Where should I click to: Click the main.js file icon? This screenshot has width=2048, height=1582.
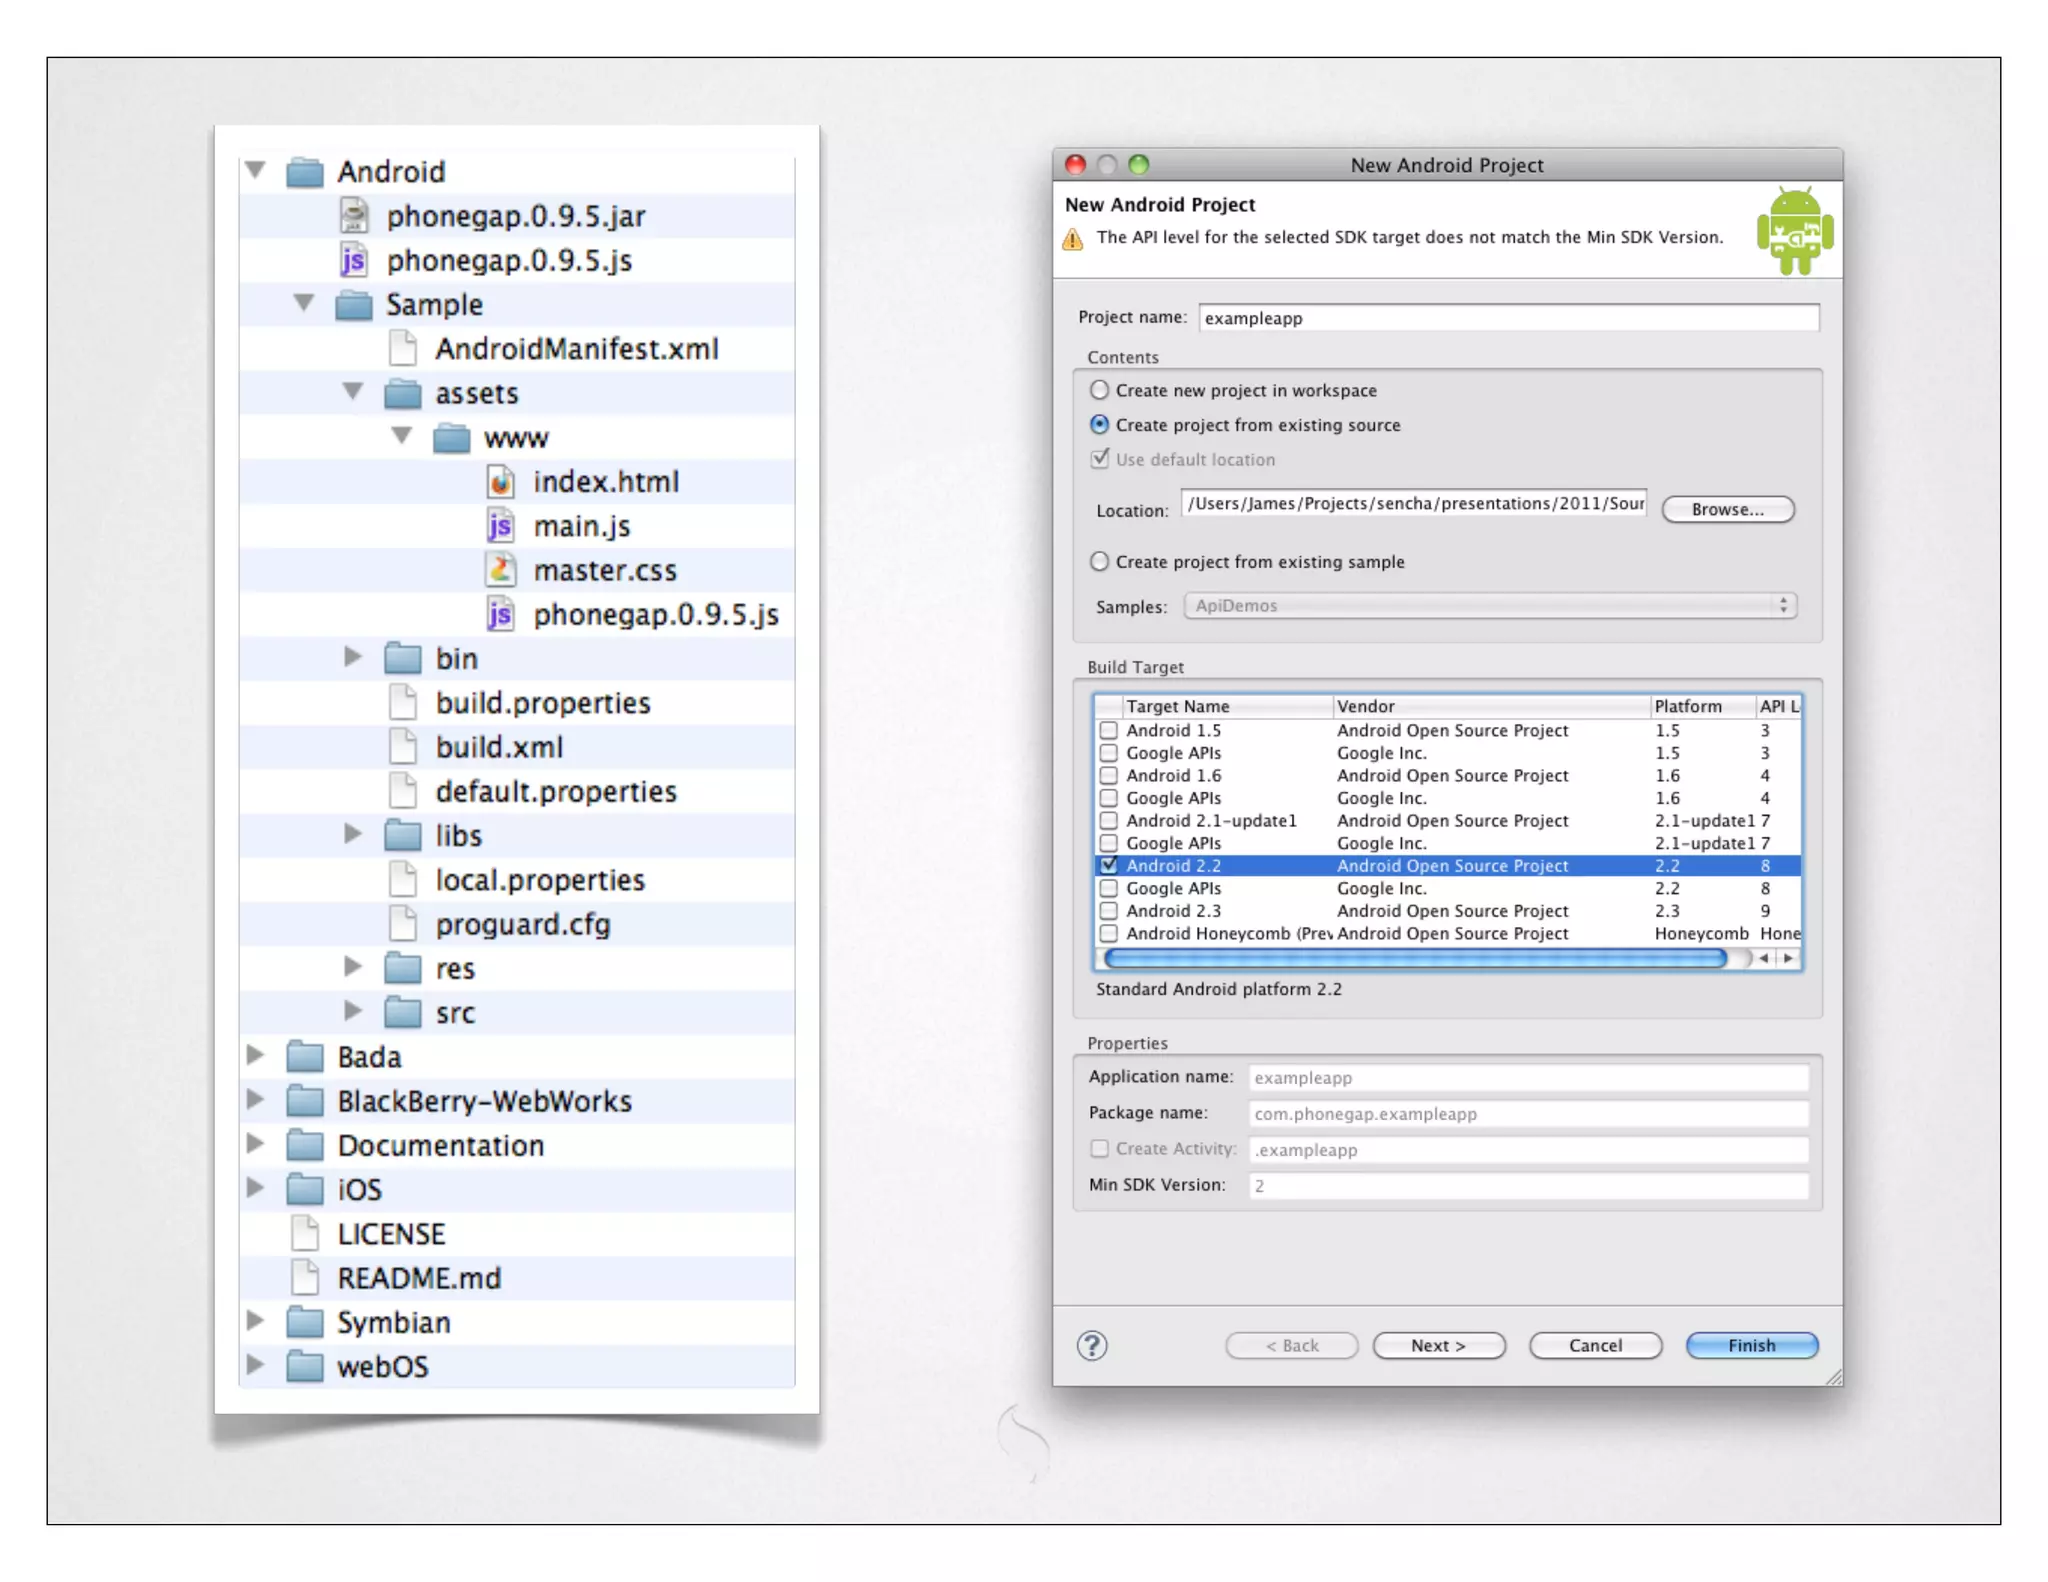pos(500,526)
